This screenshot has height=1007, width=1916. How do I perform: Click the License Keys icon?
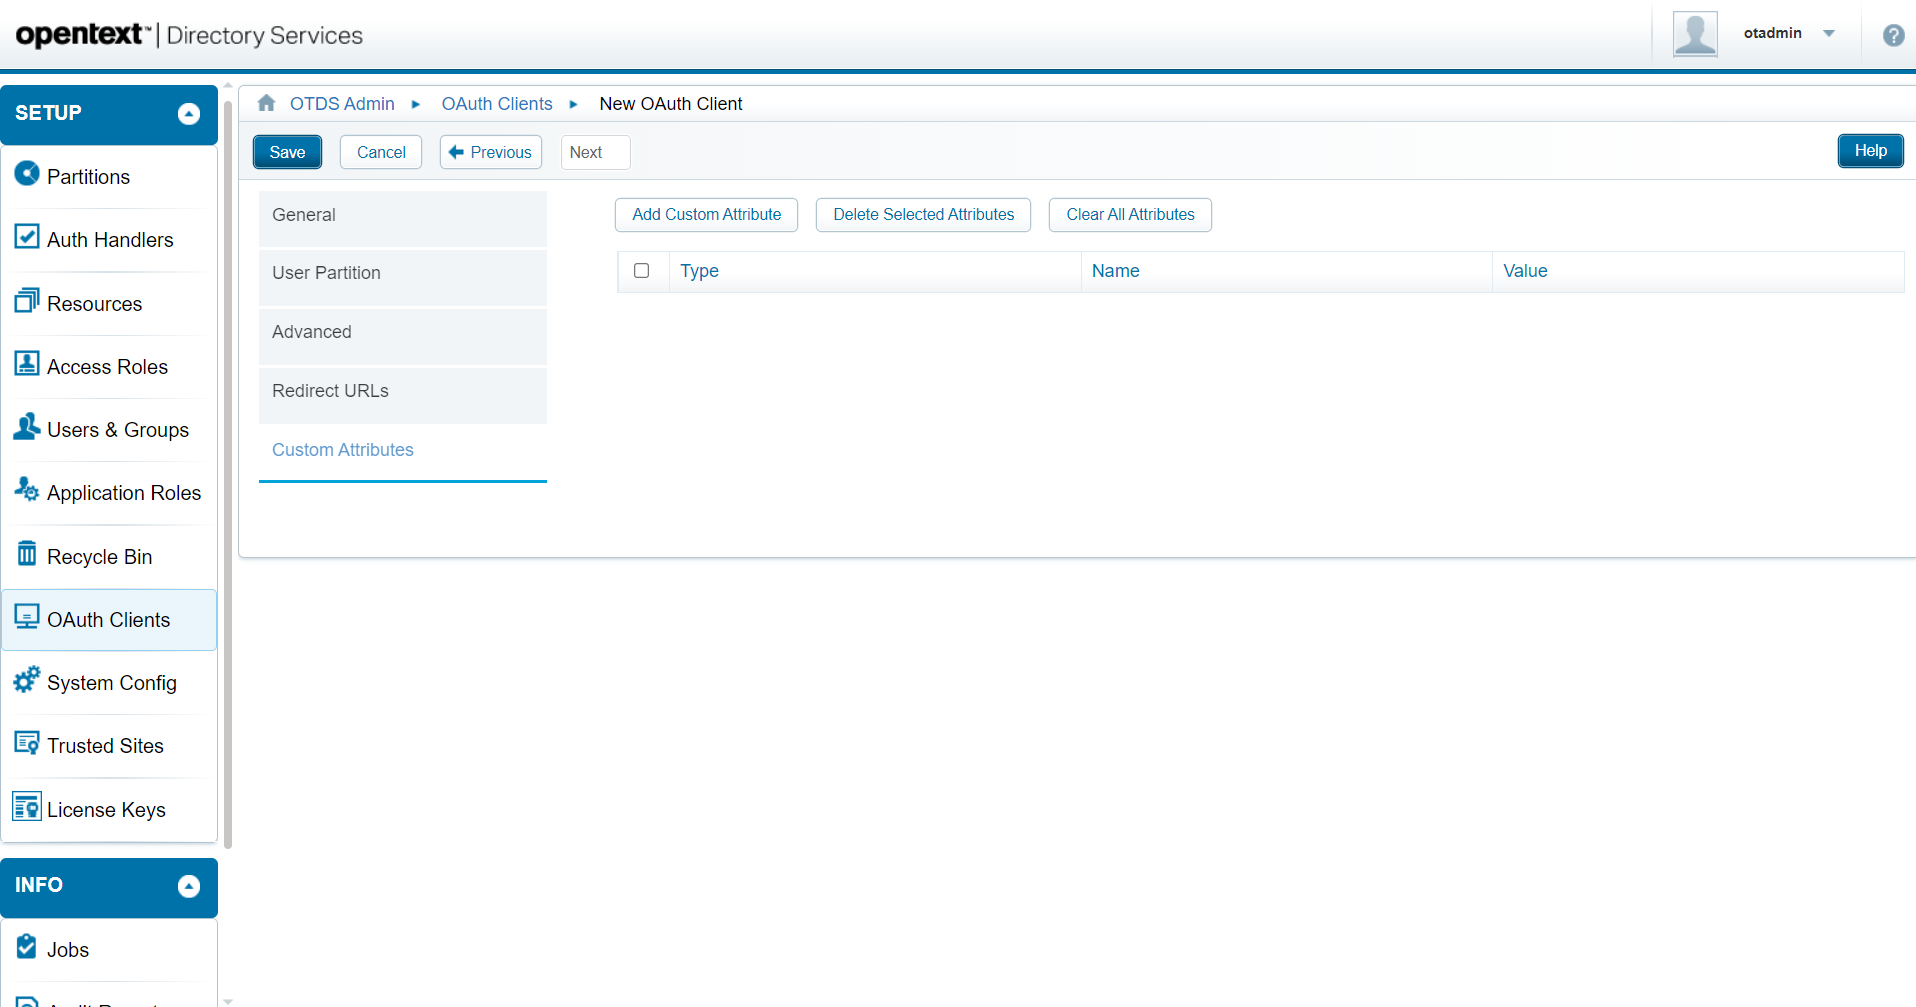pos(27,807)
